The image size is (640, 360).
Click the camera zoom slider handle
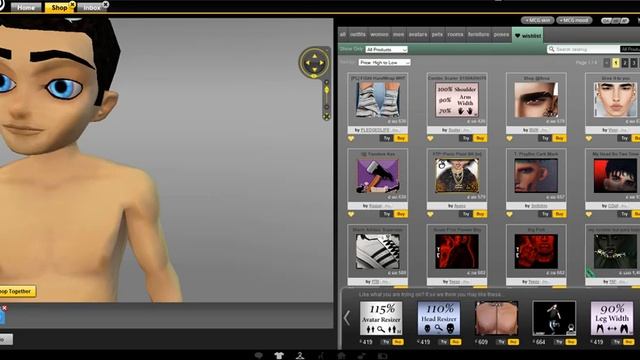[327, 90]
